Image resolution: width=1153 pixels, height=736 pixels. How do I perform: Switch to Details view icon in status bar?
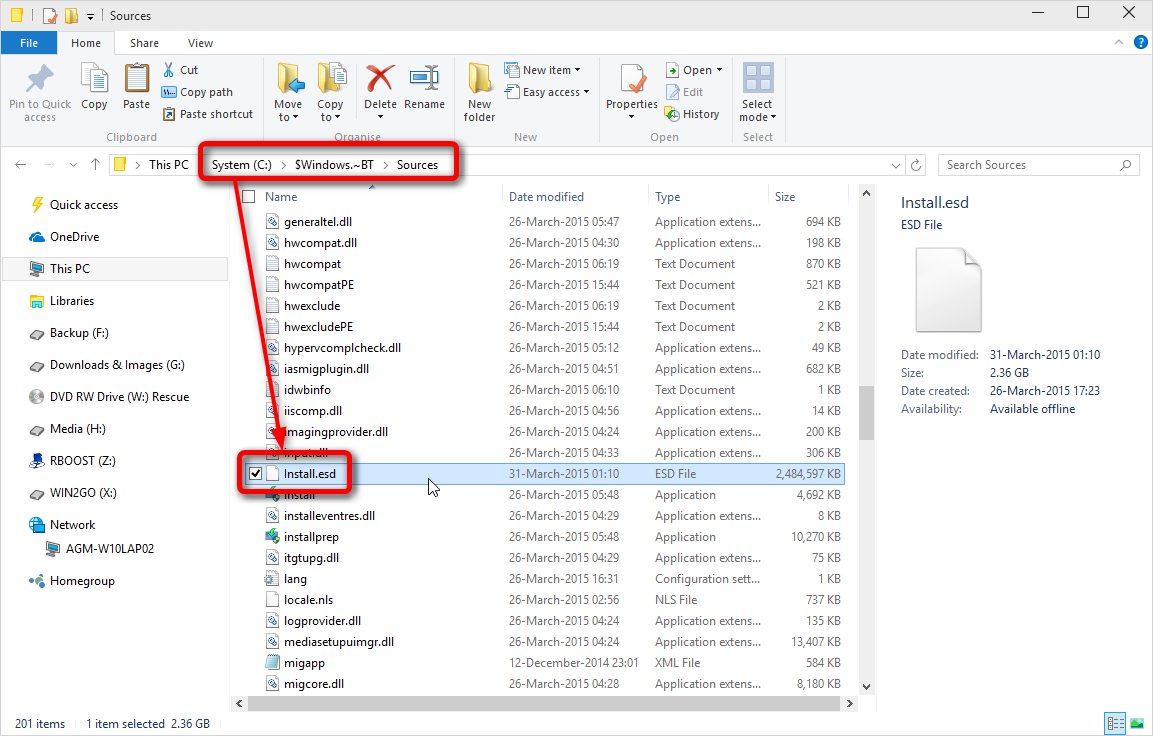point(1115,724)
